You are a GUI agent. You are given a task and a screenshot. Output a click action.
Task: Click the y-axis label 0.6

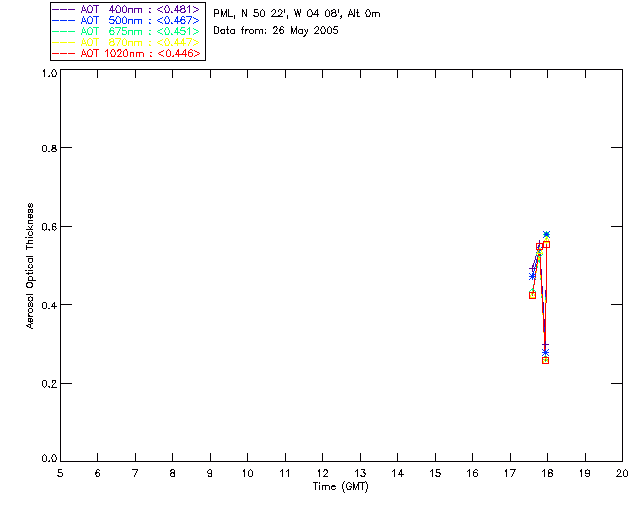pos(49,227)
